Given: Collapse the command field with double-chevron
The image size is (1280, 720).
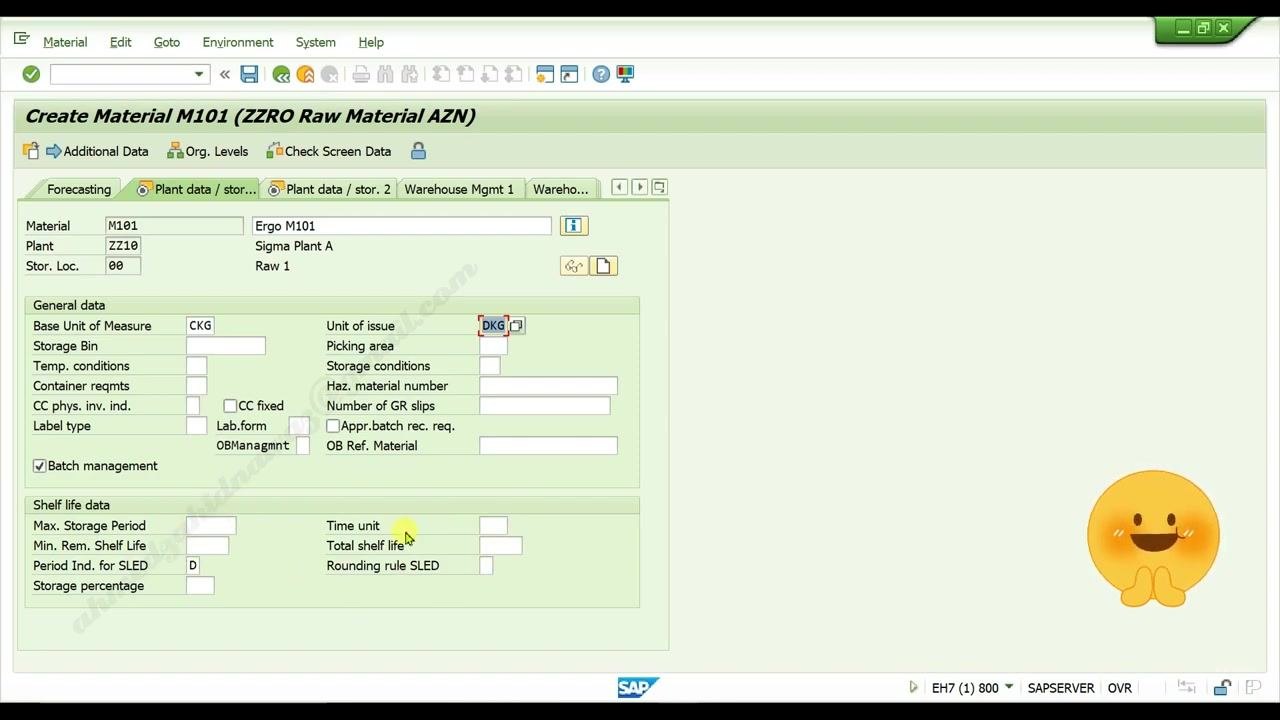Looking at the screenshot, I should click(x=225, y=74).
